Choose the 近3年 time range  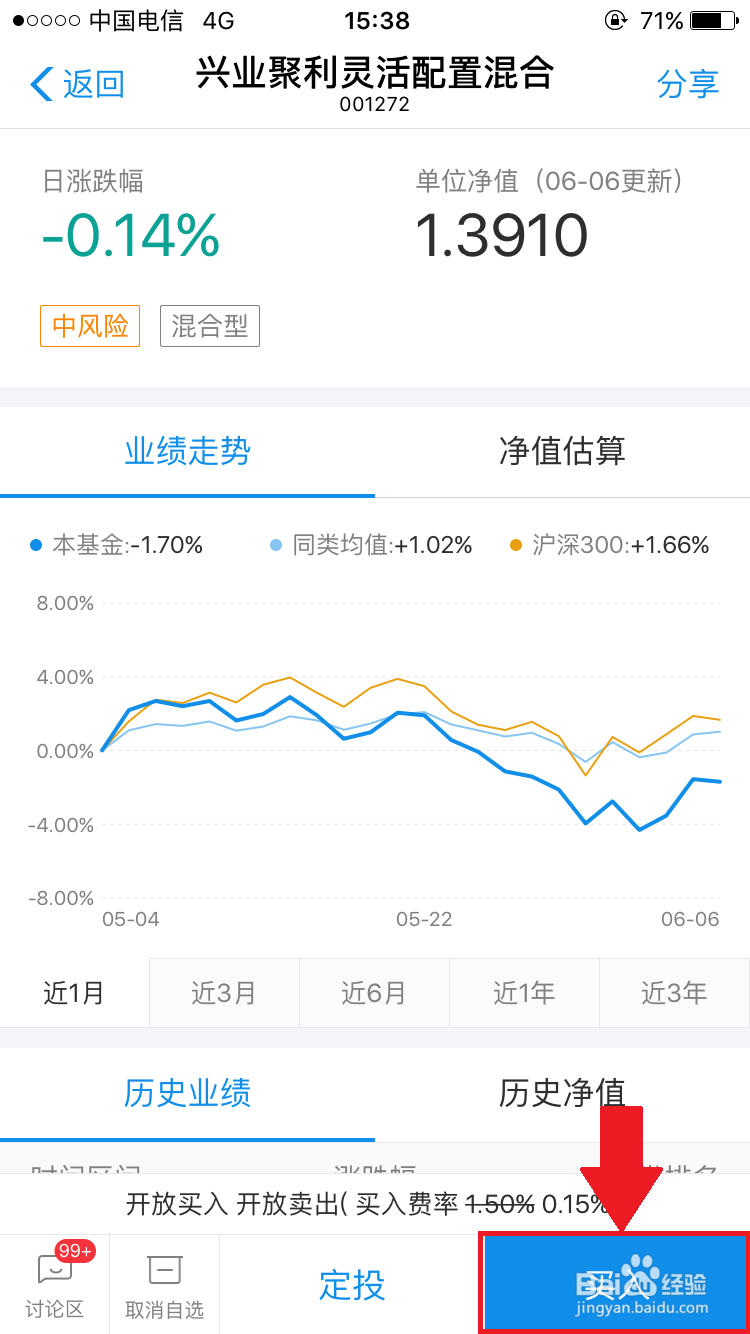click(674, 993)
